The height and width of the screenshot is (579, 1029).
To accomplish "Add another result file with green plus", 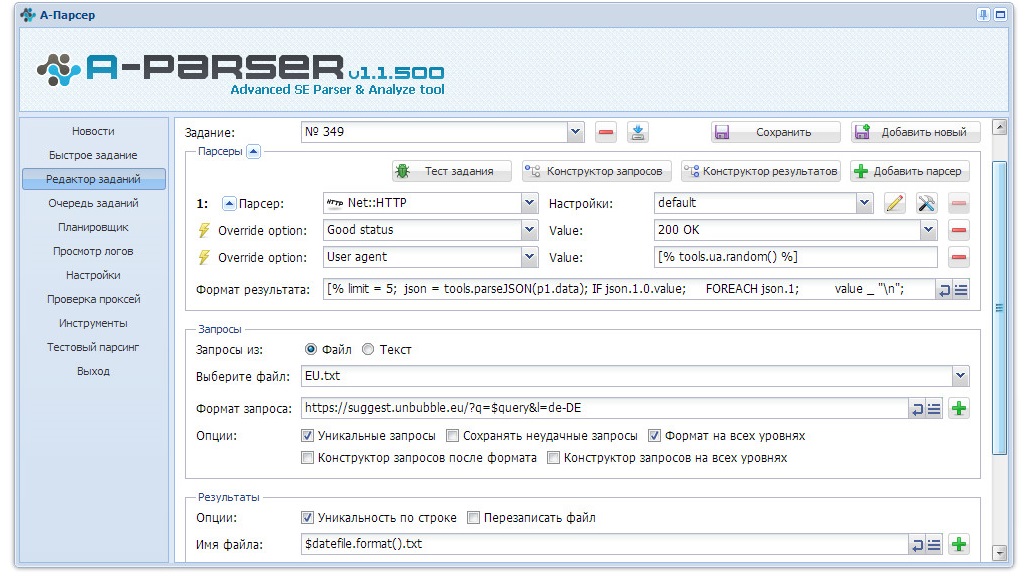I will pyautogui.click(x=959, y=544).
